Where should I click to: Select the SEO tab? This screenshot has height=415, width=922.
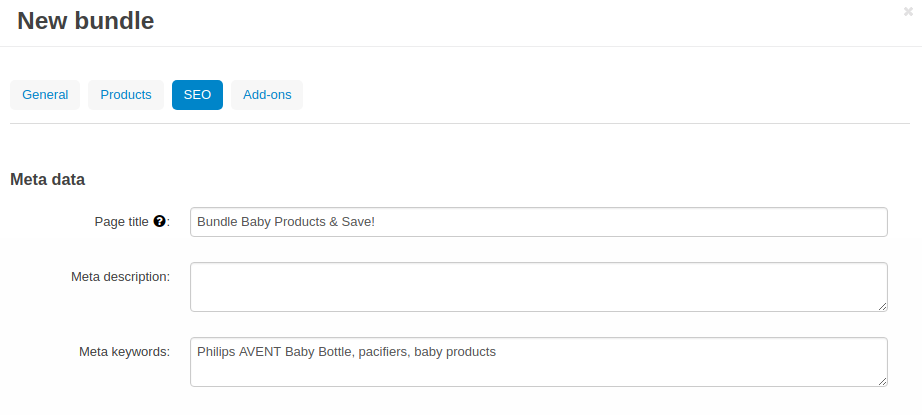coord(197,95)
